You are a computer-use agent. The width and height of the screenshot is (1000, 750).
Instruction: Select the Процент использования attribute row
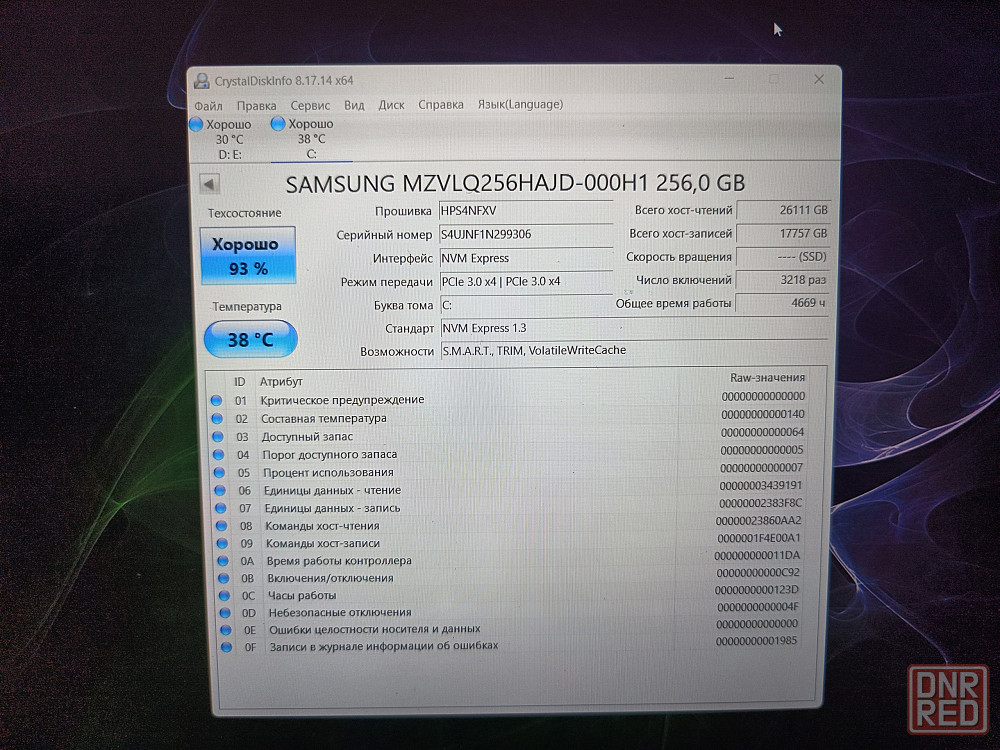coord(509,471)
